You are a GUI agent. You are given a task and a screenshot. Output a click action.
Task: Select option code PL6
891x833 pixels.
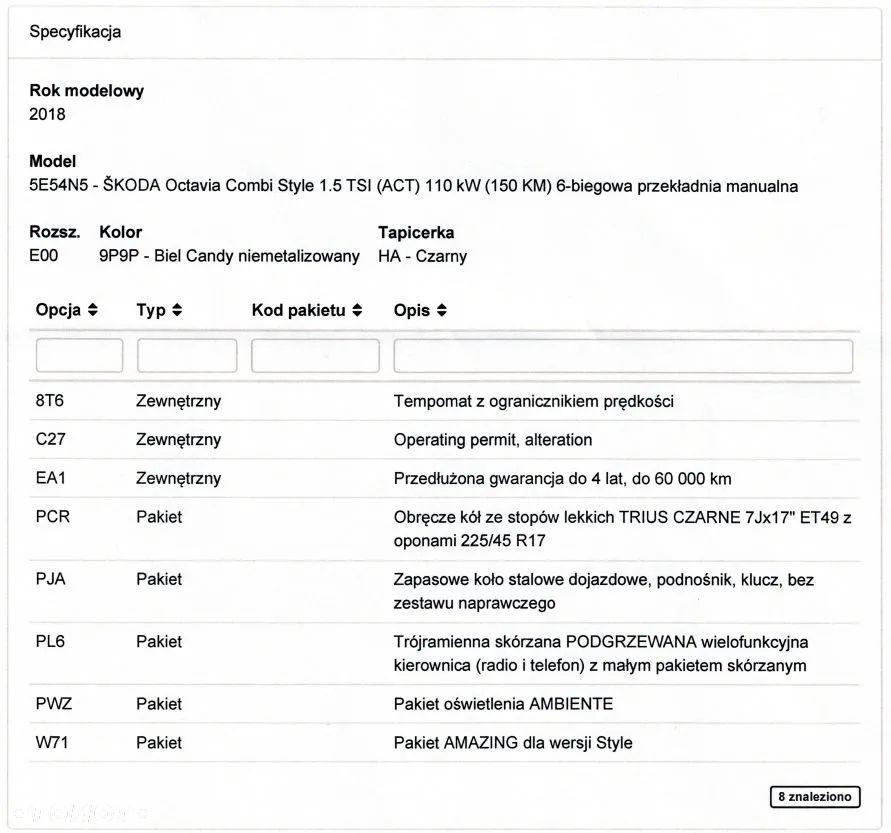coord(50,642)
